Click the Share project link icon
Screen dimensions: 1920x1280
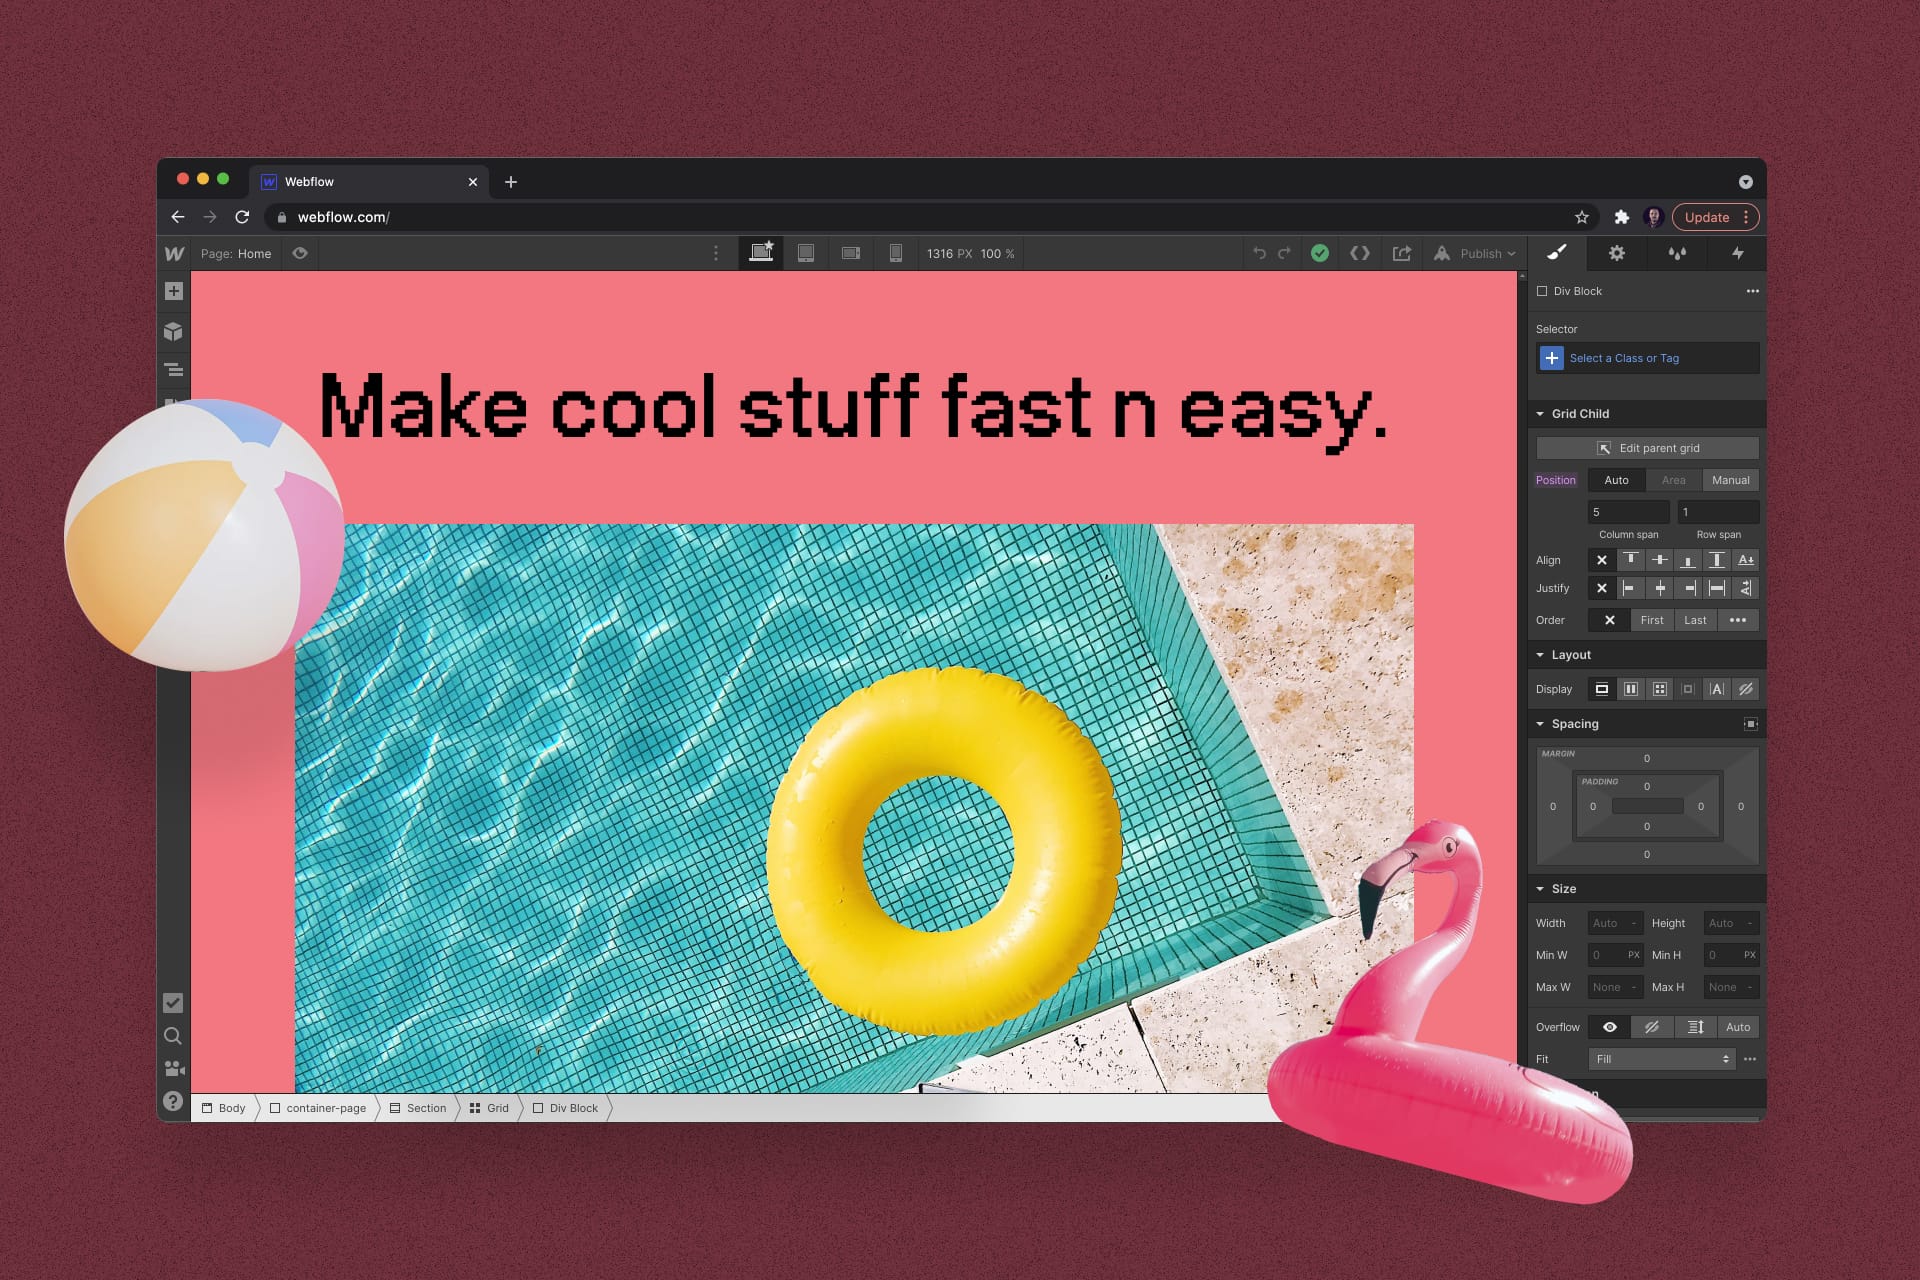1402,254
